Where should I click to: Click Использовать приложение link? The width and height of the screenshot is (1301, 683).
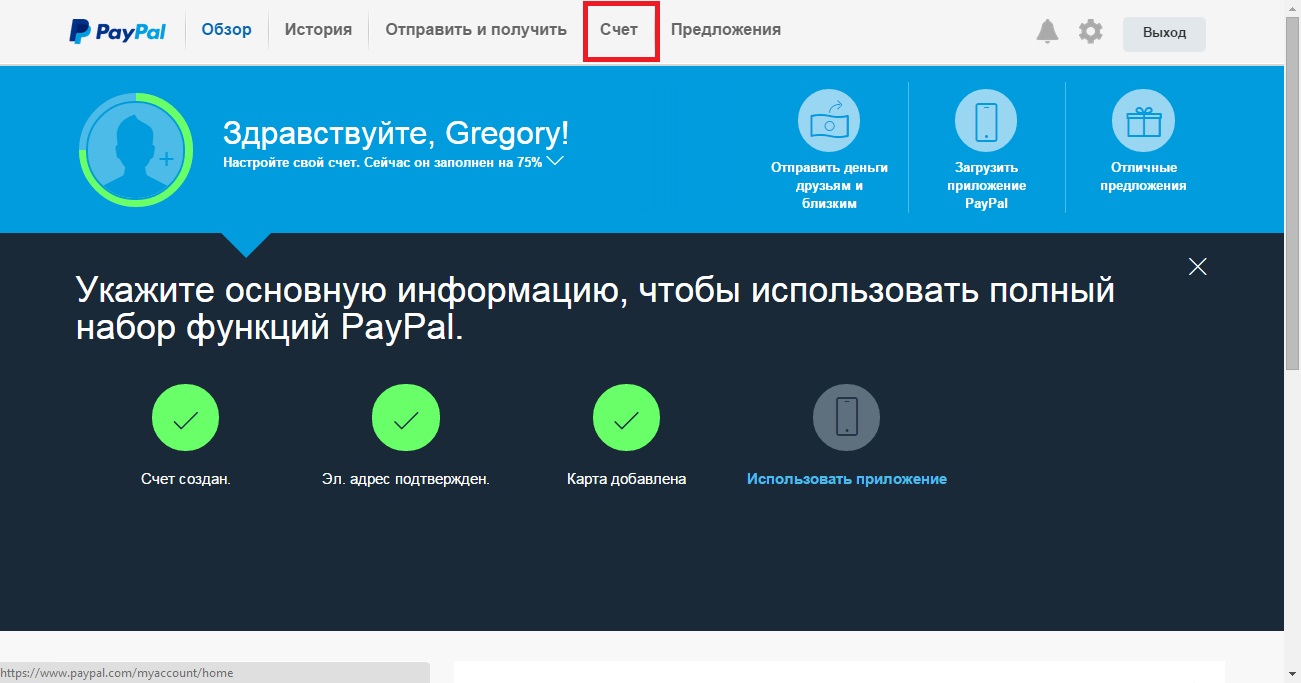point(847,479)
